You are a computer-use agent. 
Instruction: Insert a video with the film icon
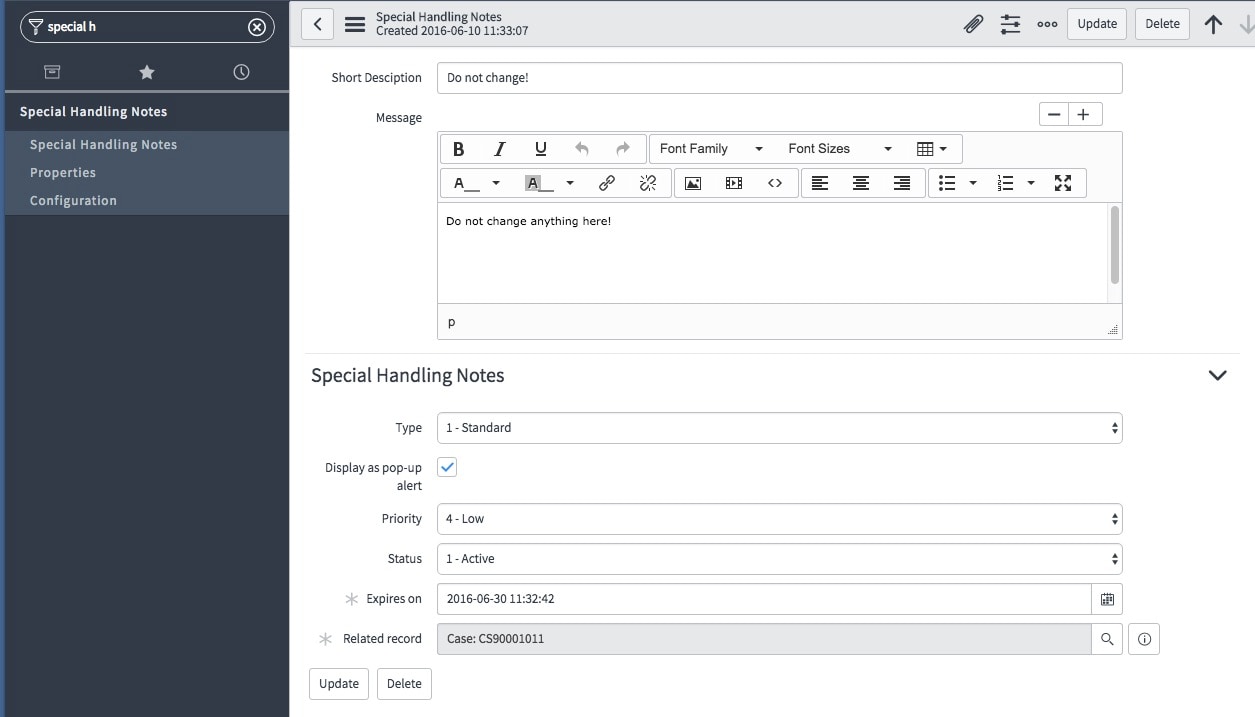pos(734,183)
